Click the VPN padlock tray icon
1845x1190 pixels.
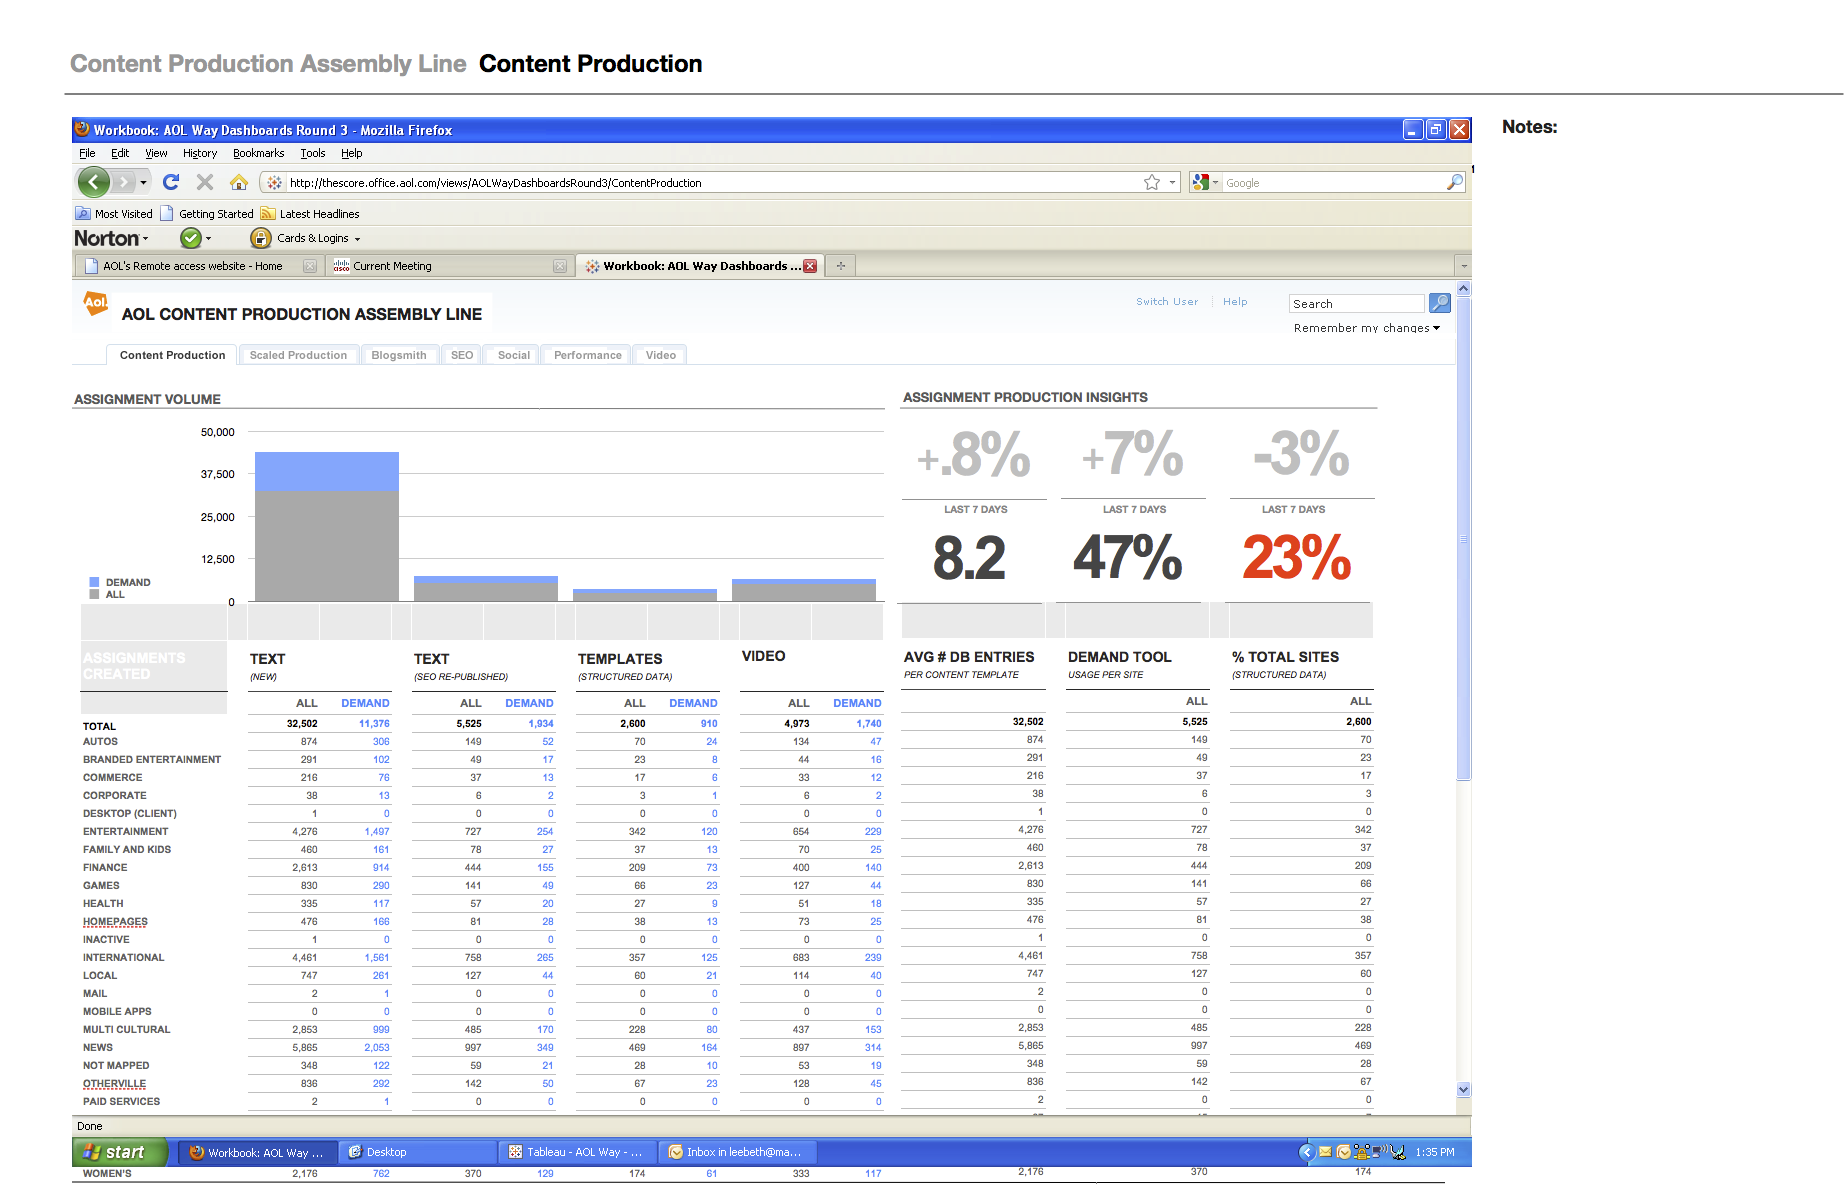tap(1361, 1152)
